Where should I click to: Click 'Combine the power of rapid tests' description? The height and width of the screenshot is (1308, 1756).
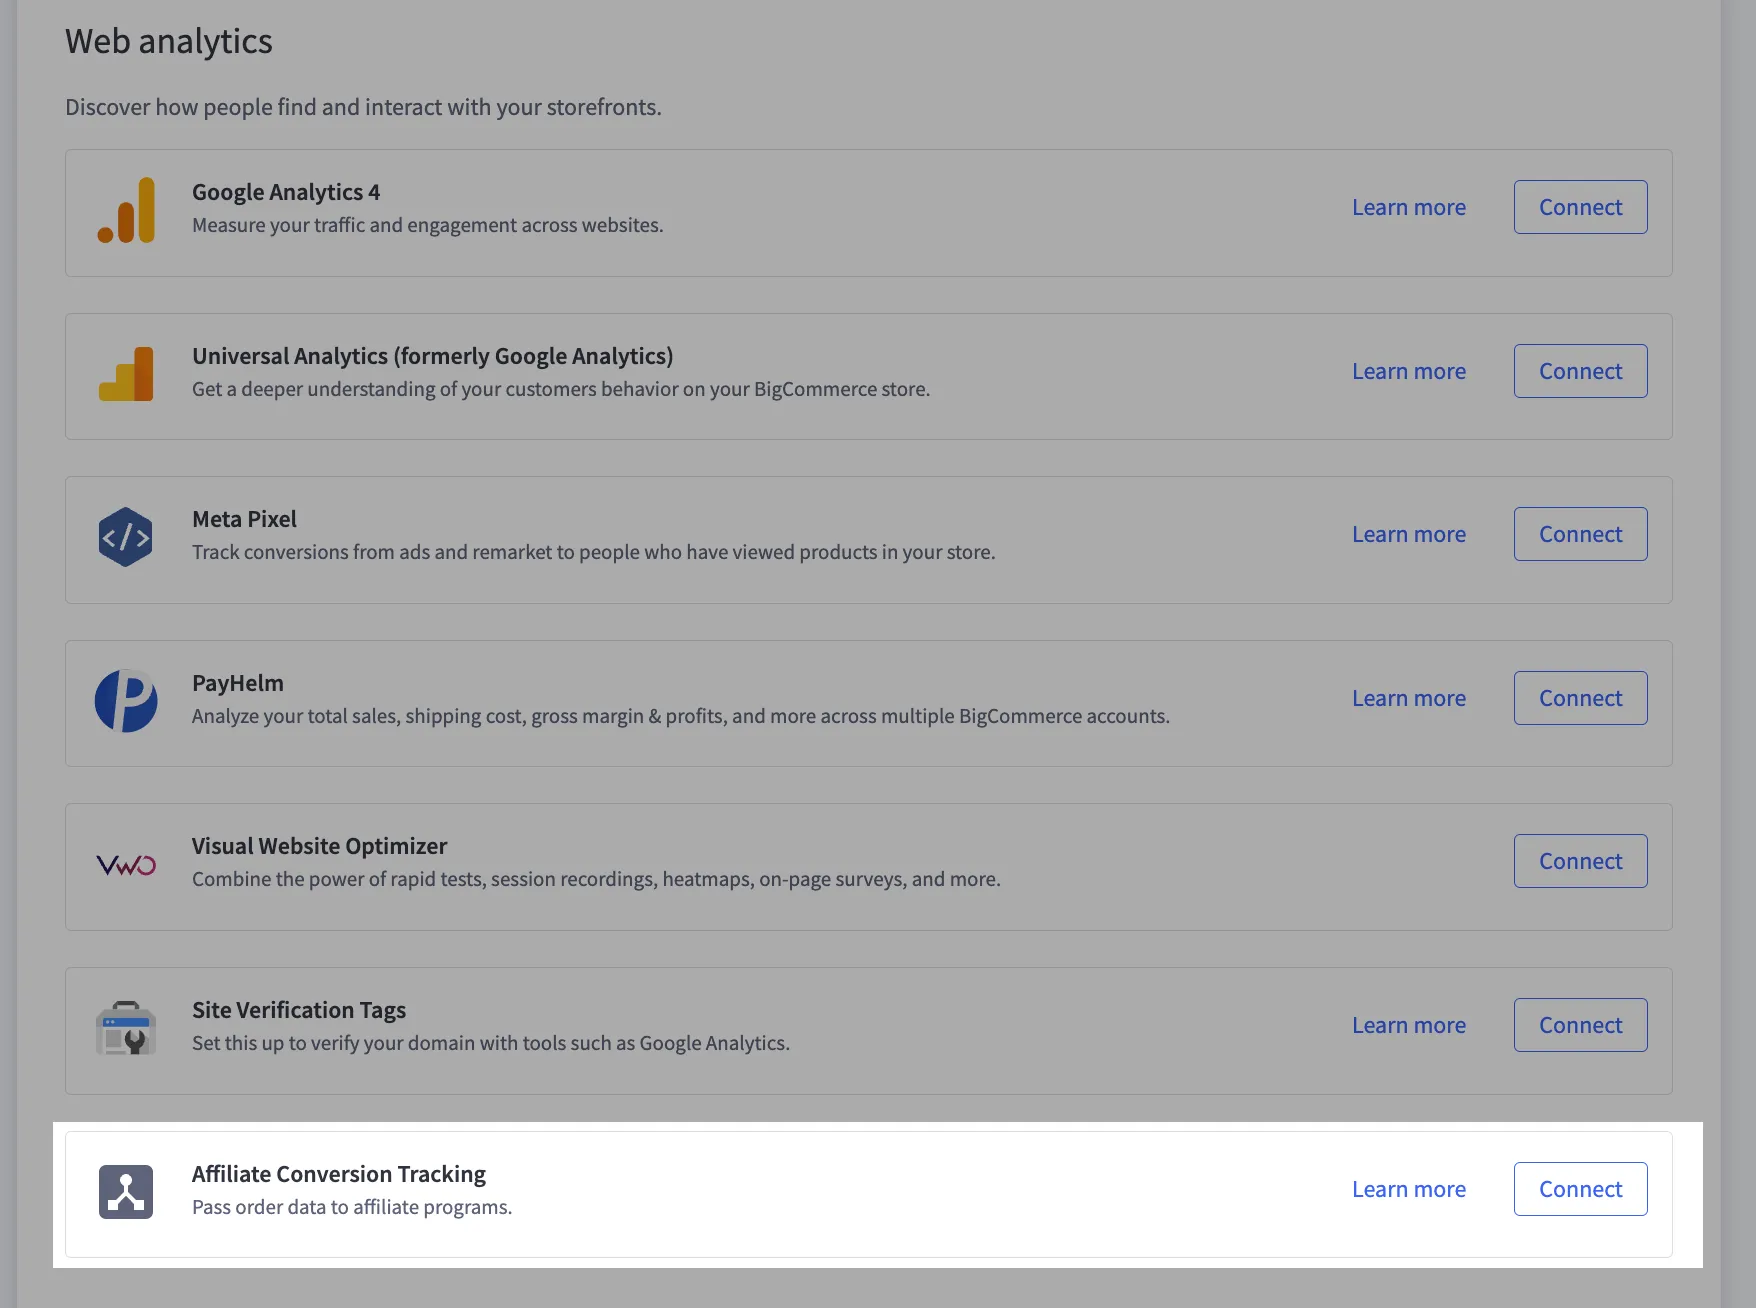point(596,879)
